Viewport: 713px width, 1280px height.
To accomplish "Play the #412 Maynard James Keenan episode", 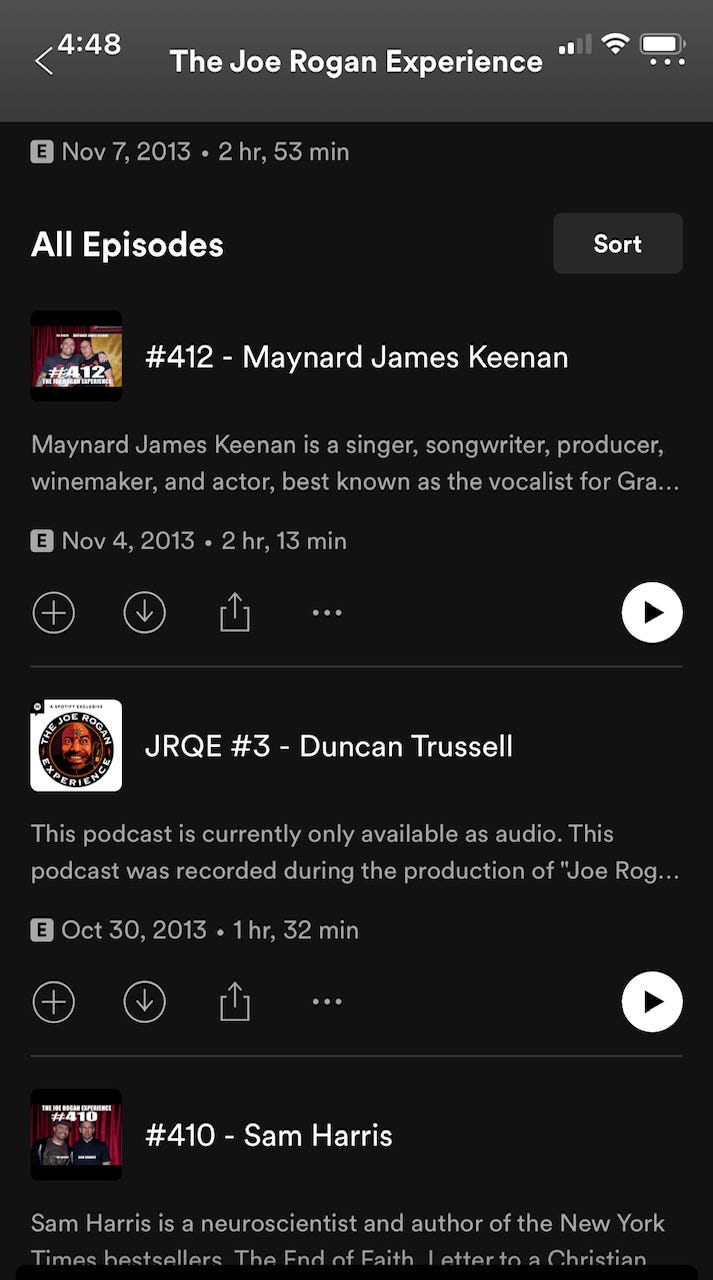I will [x=652, y=612].
